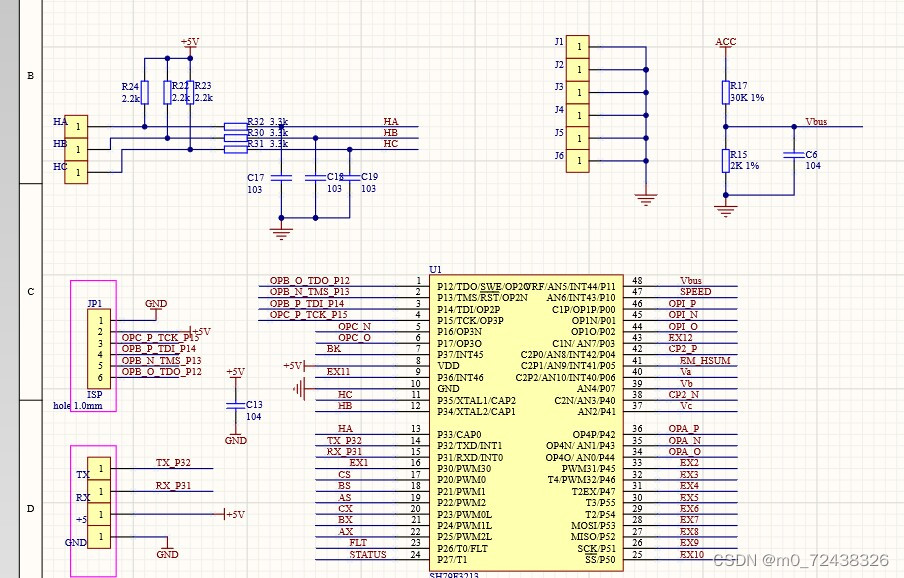The image size is (904, 578).
Task: Click ground symbol under J1-J6 connectors
Action: [646, 200]
